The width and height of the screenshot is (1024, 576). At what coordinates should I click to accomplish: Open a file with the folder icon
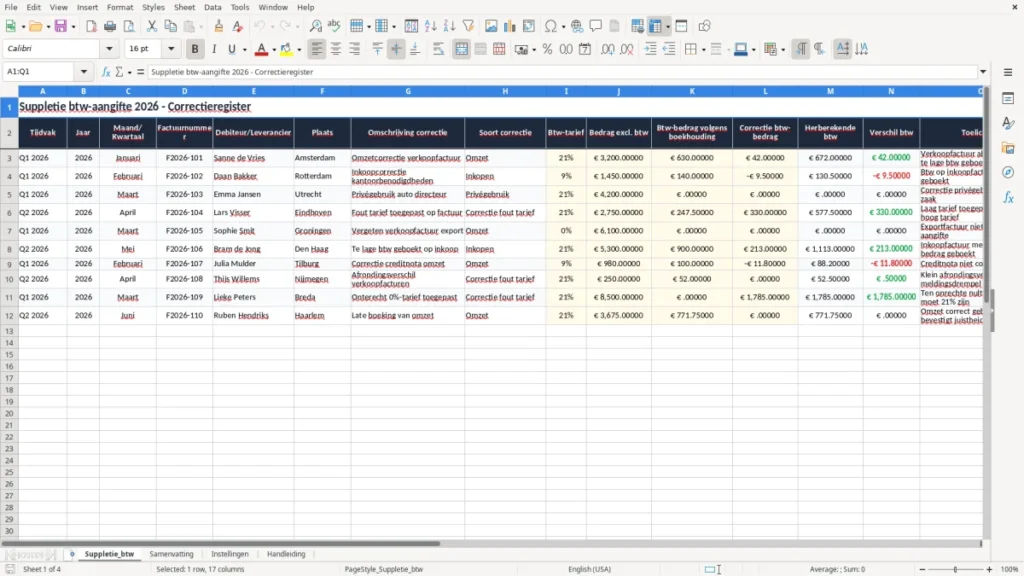coord(35,26)
